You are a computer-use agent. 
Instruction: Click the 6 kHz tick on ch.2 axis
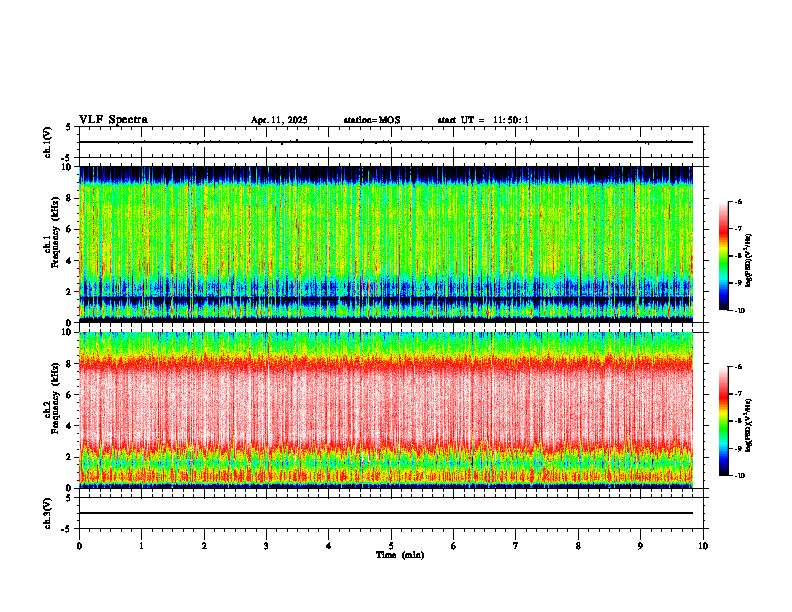tap(69, 395)
